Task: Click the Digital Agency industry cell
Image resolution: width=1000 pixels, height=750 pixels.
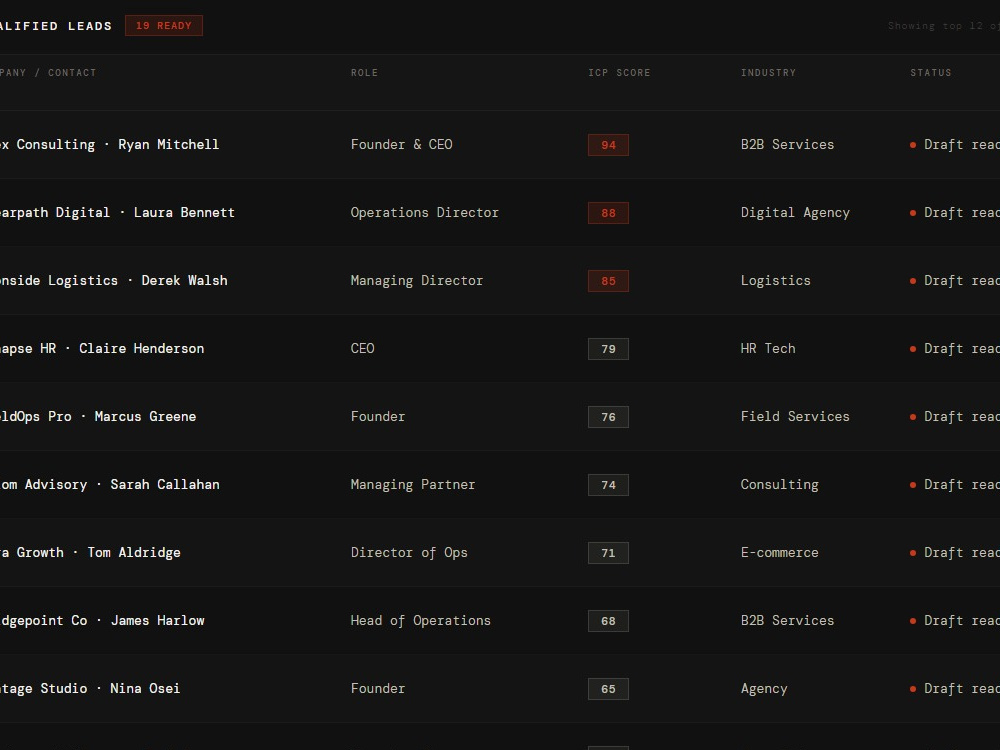Action: tap(795, 212)
